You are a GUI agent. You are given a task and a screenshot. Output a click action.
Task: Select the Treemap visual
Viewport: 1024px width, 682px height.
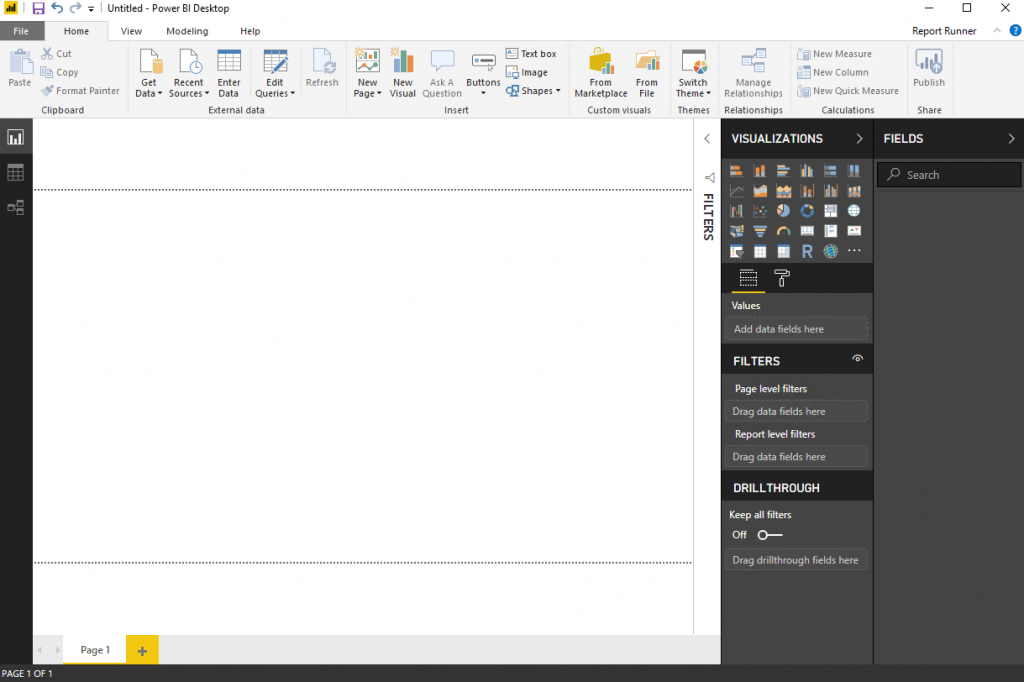[x=830, y=211]
